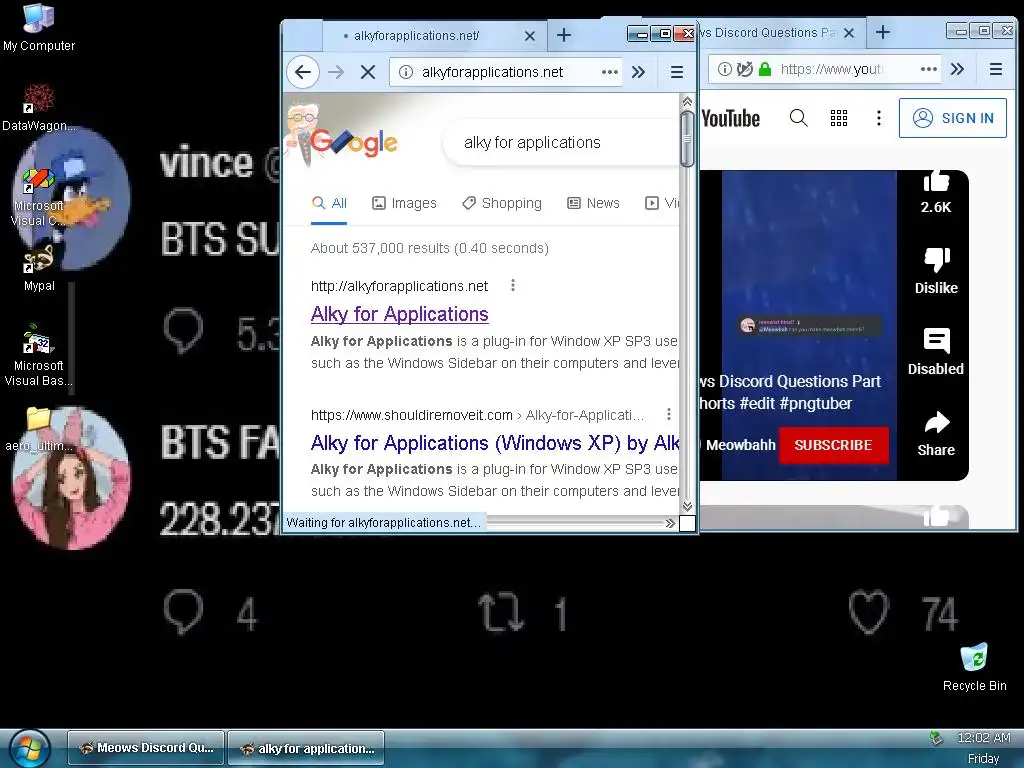Close the alkyforapplications.net/ tab
This screenshot has height=768, width=1024.
[530, 36]
